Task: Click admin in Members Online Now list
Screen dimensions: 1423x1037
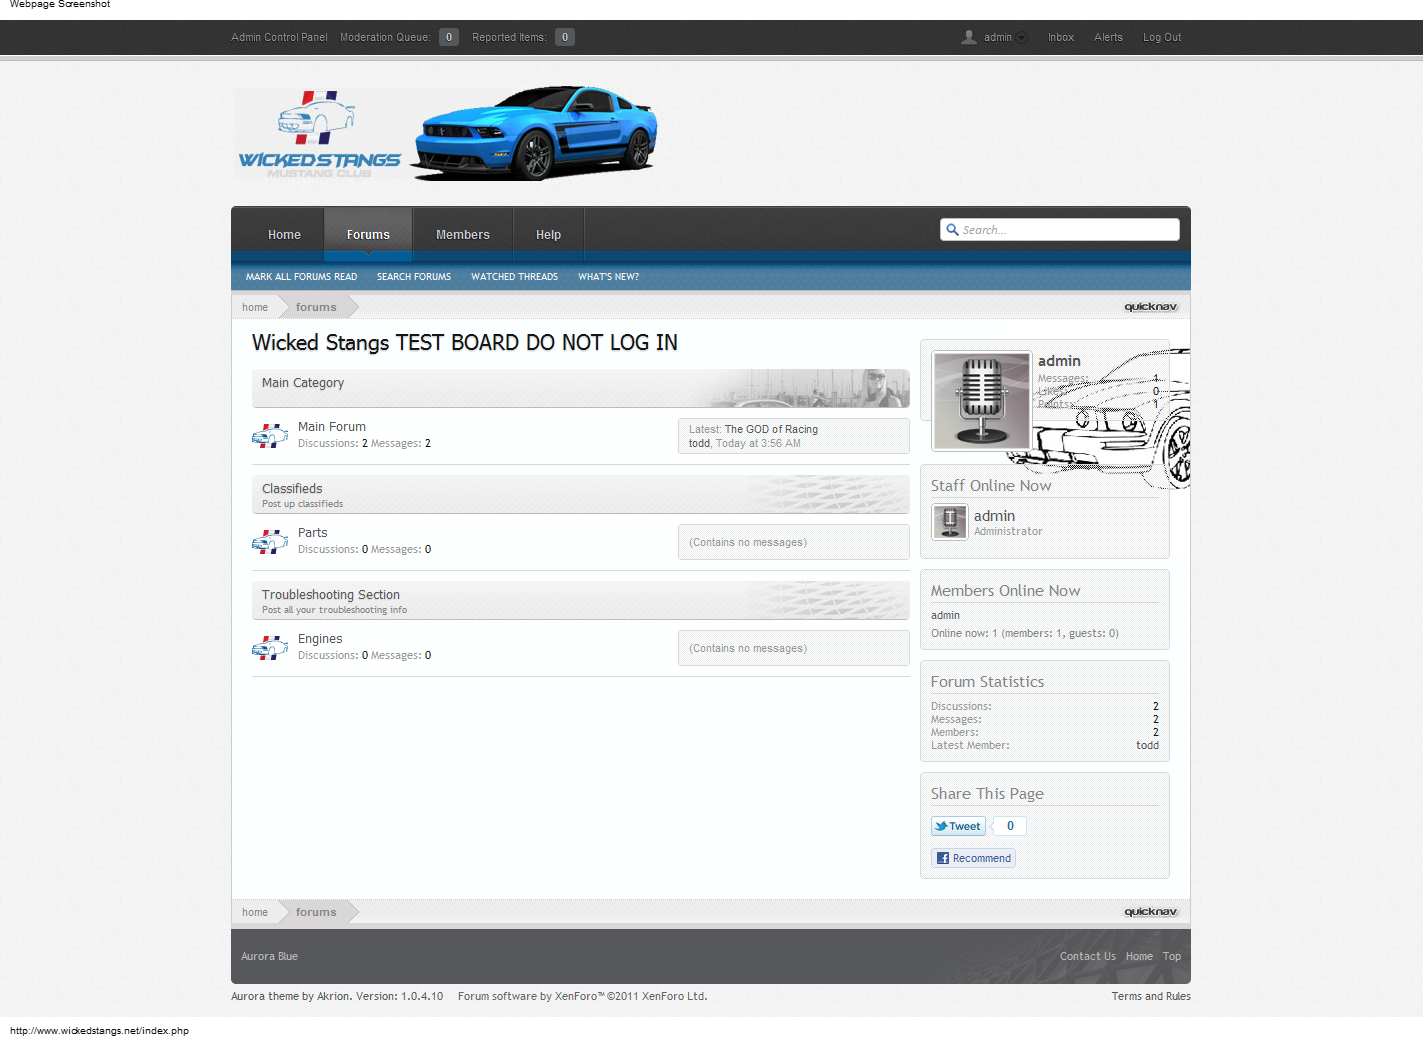Action: [x=945, y=615]
